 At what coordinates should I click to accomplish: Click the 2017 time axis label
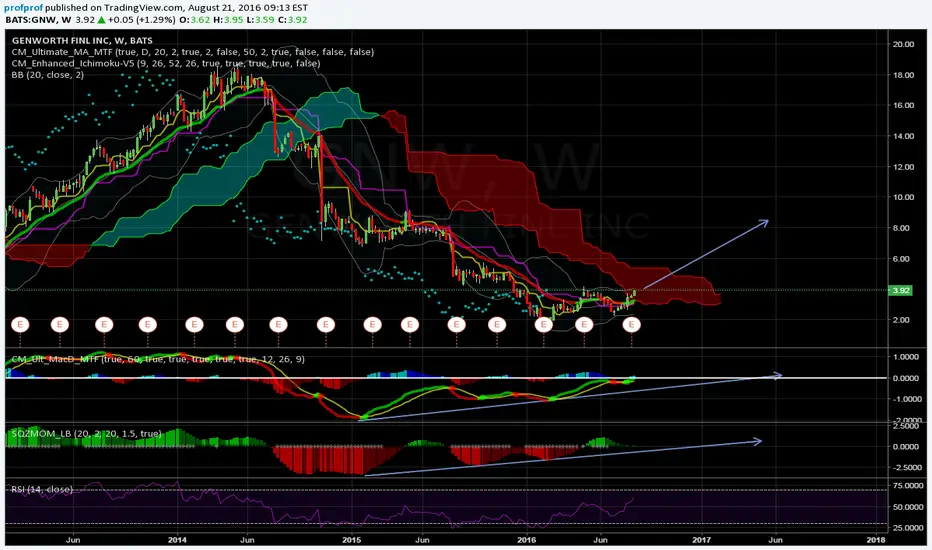[x=702, y=540]
